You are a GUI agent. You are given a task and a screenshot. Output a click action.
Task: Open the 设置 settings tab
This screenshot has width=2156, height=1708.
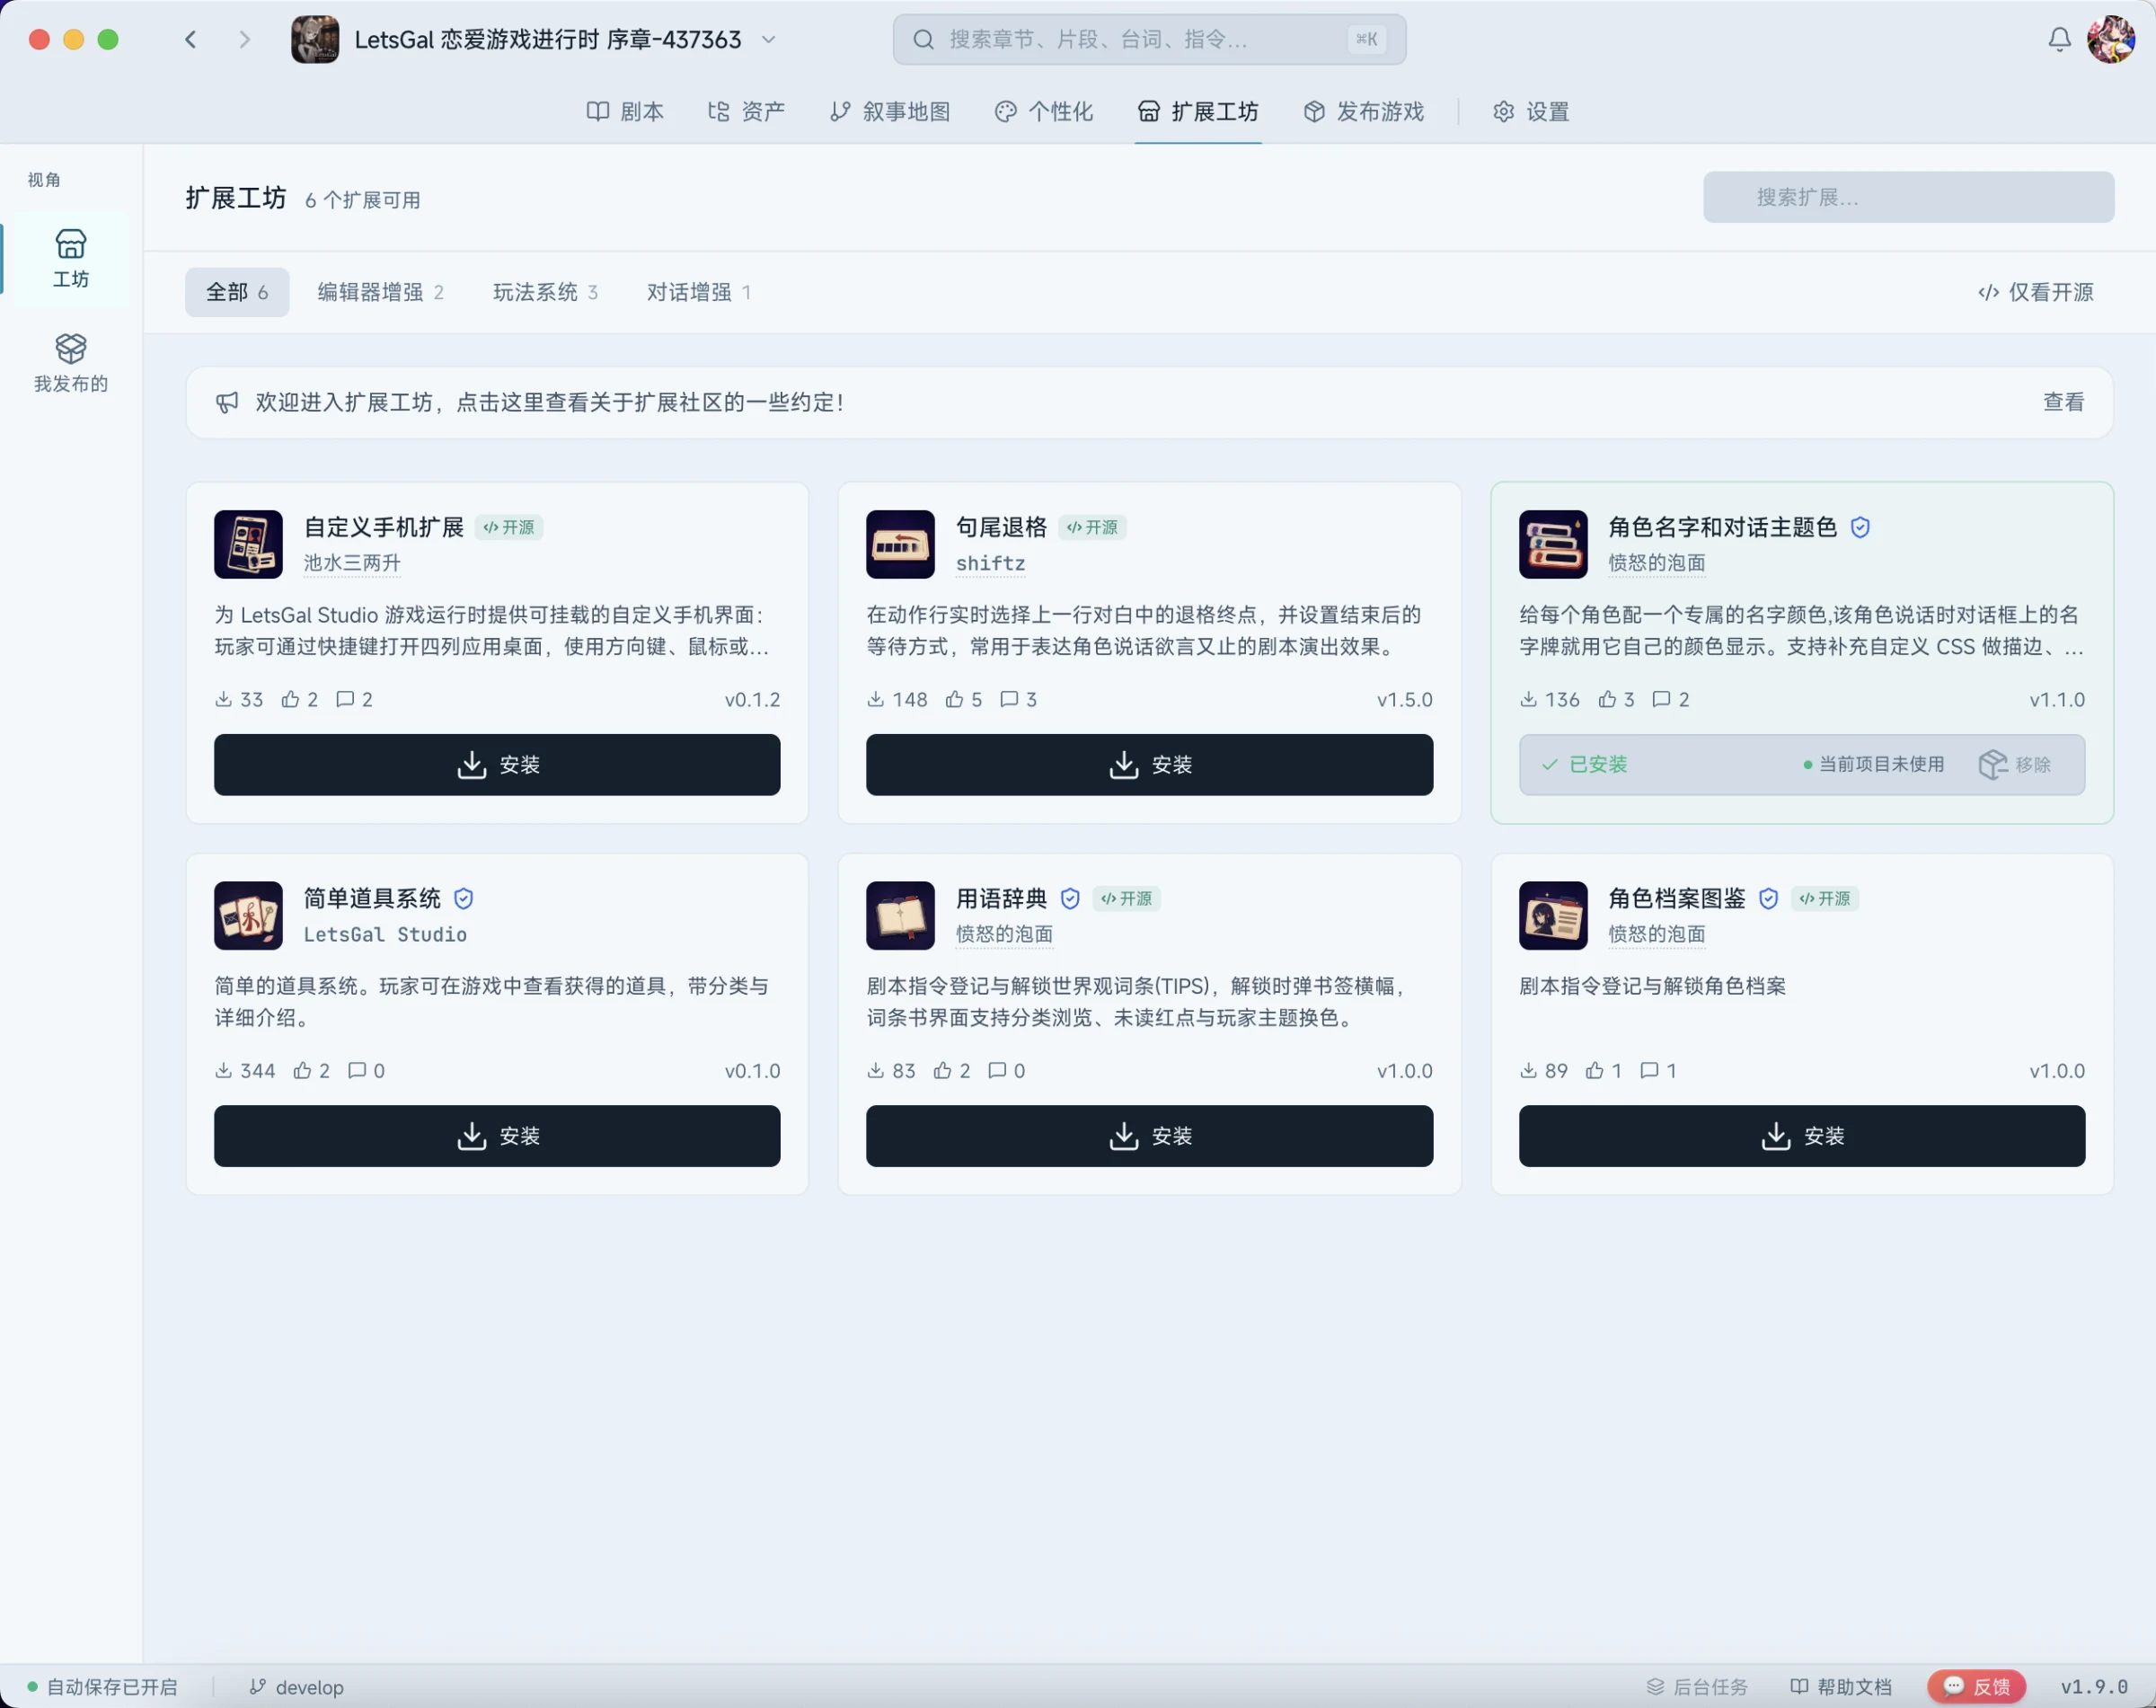1531,112
